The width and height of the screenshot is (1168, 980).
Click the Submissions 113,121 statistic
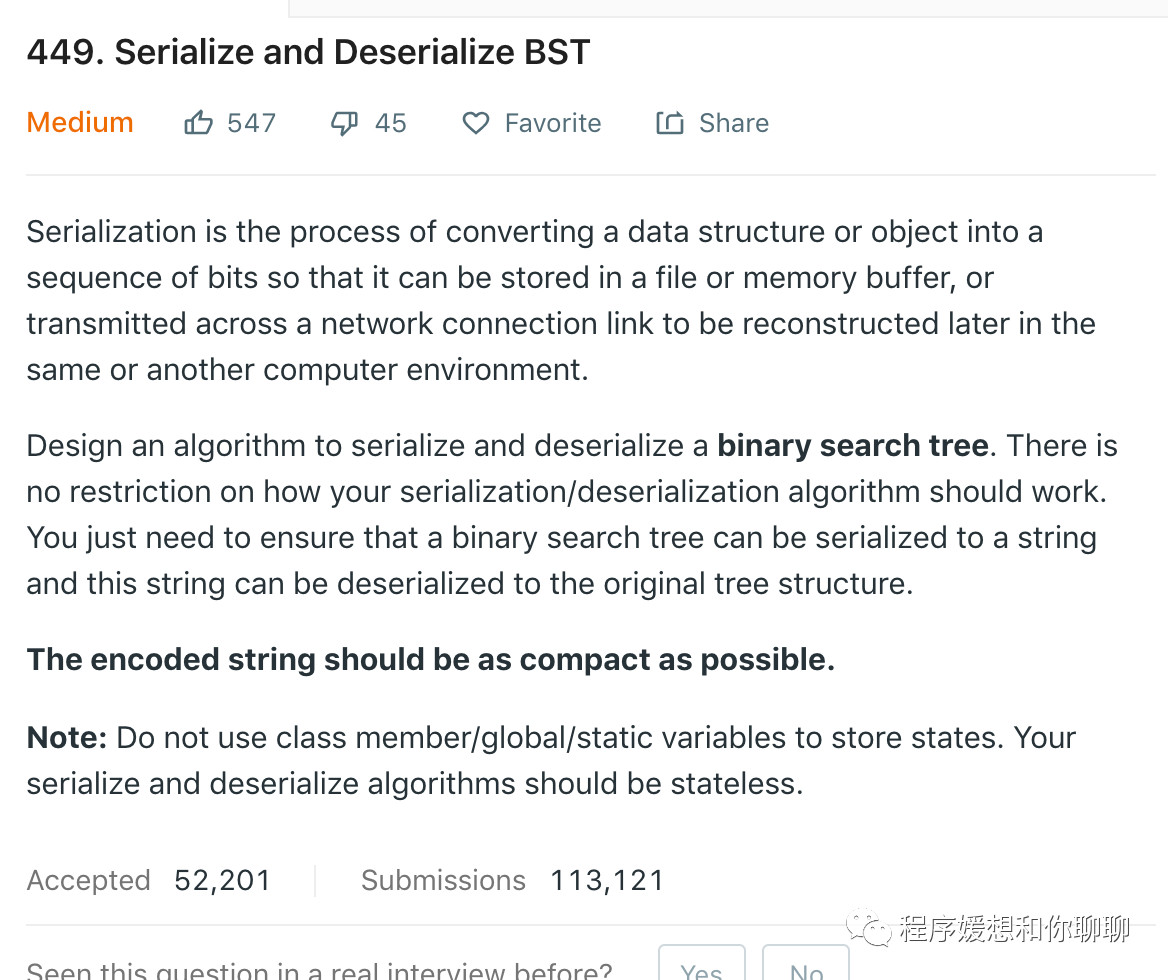pyautogui.click(x=512, y=880)
